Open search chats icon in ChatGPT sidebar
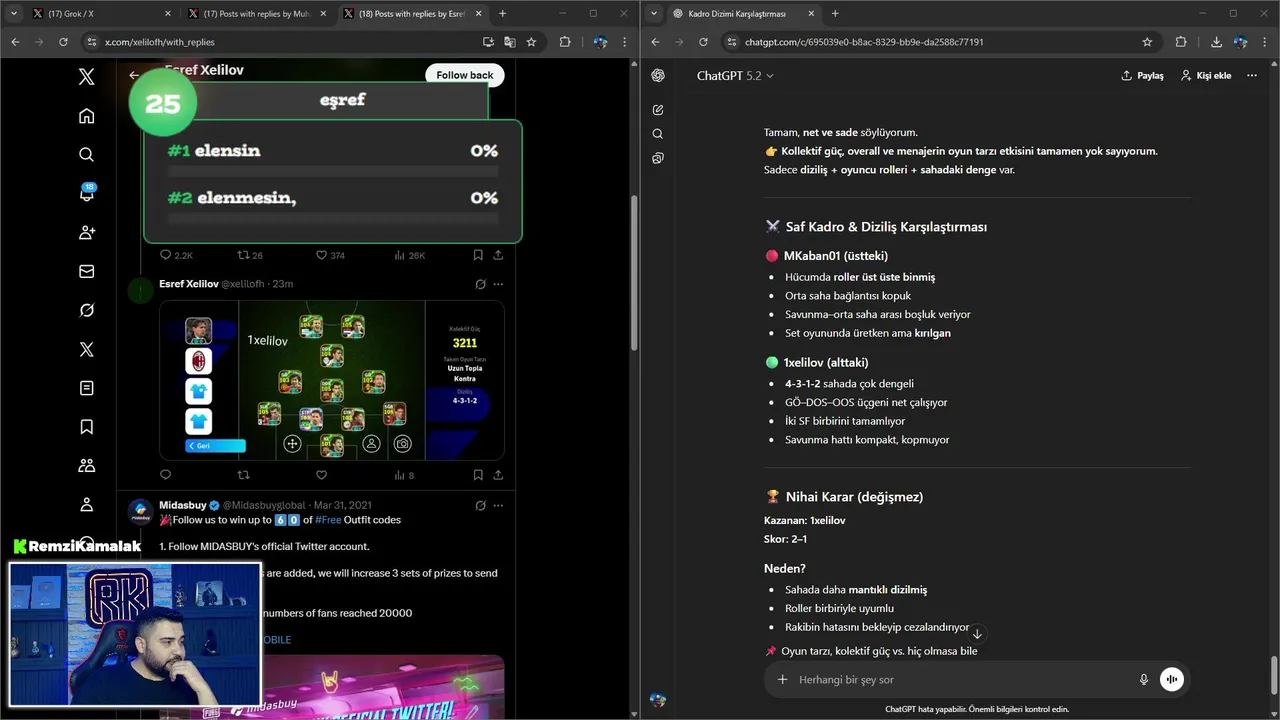This screenshot has width=1280, height=720. (658, 134)
